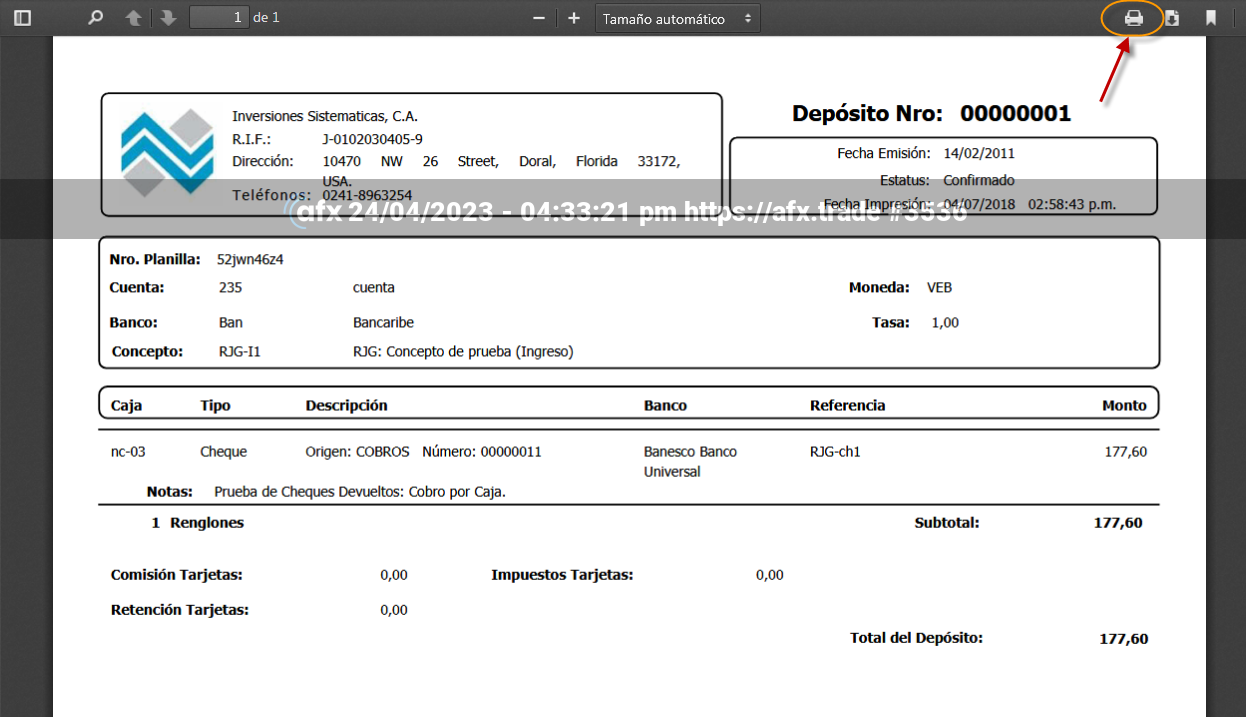The height and width of the screenshot is (717, 1246).
Task: Click the page number input field
Action: 219,18
